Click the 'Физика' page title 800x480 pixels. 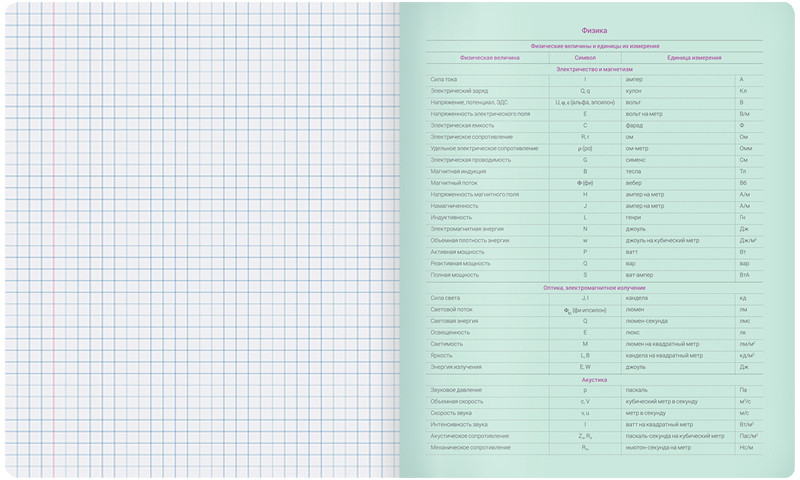(x=594, y=31)
